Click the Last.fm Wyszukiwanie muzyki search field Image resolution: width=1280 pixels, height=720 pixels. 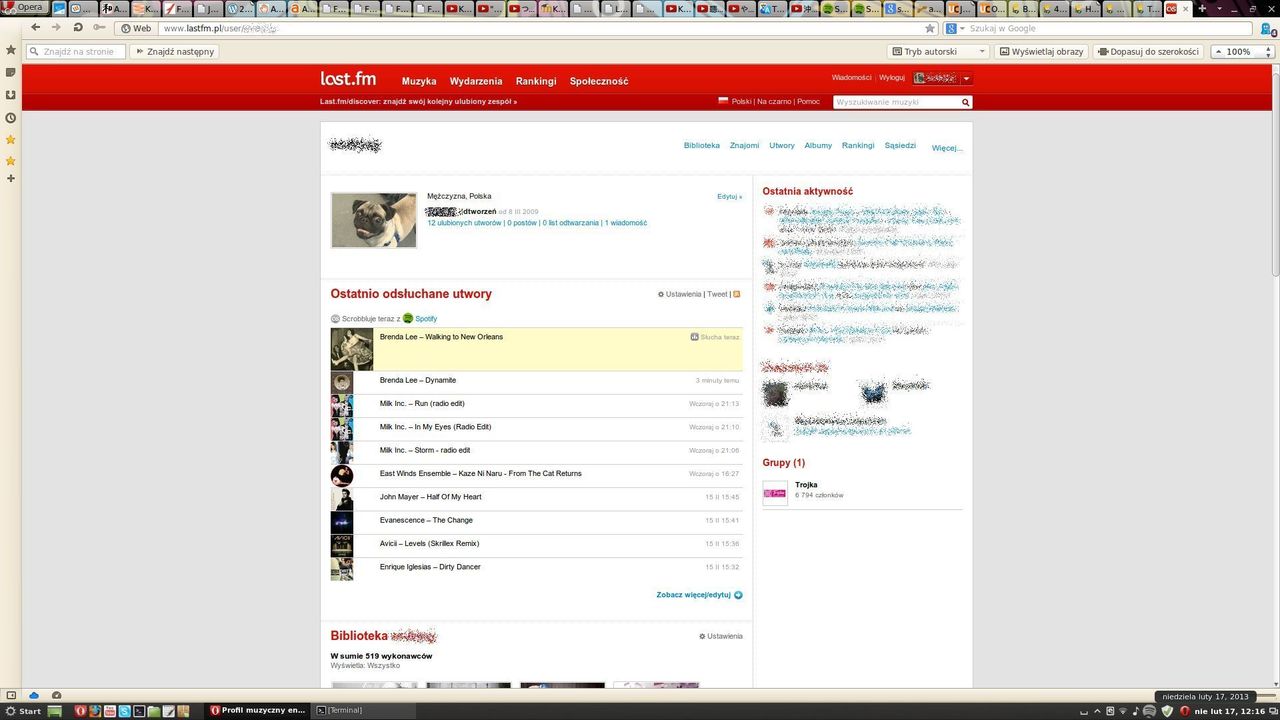click(x=896, y=102)
